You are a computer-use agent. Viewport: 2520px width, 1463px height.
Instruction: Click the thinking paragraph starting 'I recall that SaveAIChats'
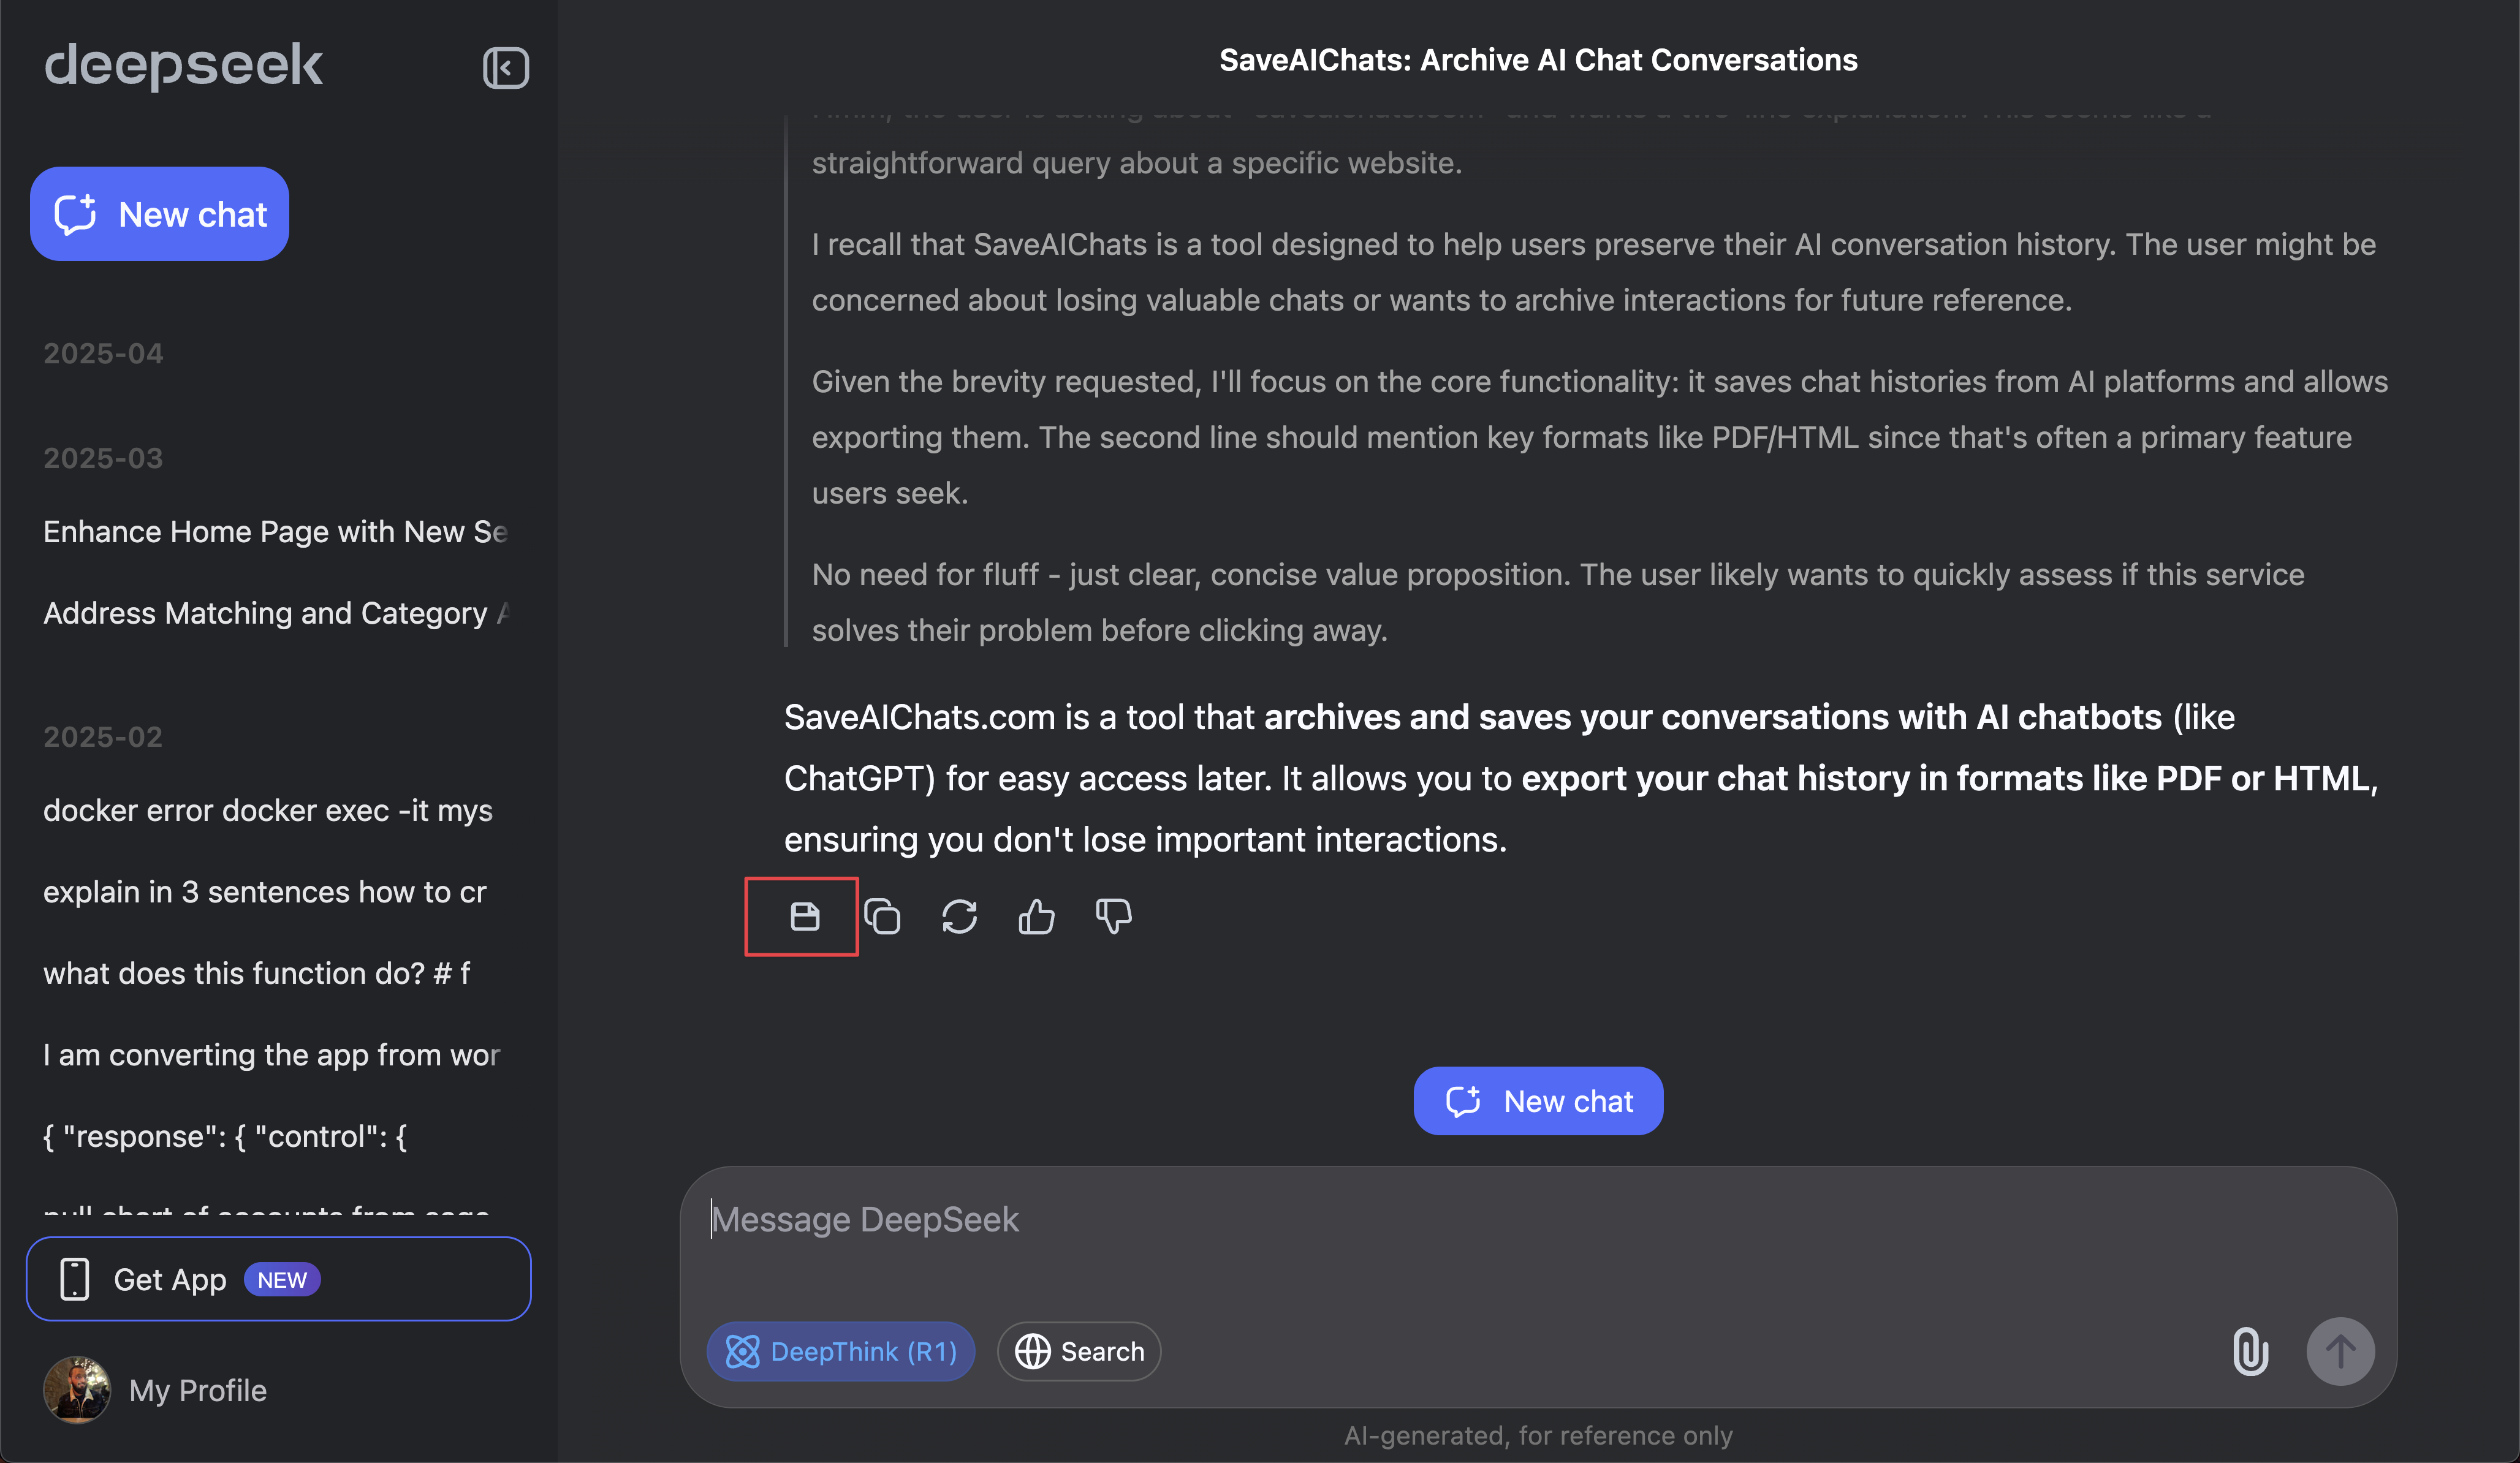1594,272
